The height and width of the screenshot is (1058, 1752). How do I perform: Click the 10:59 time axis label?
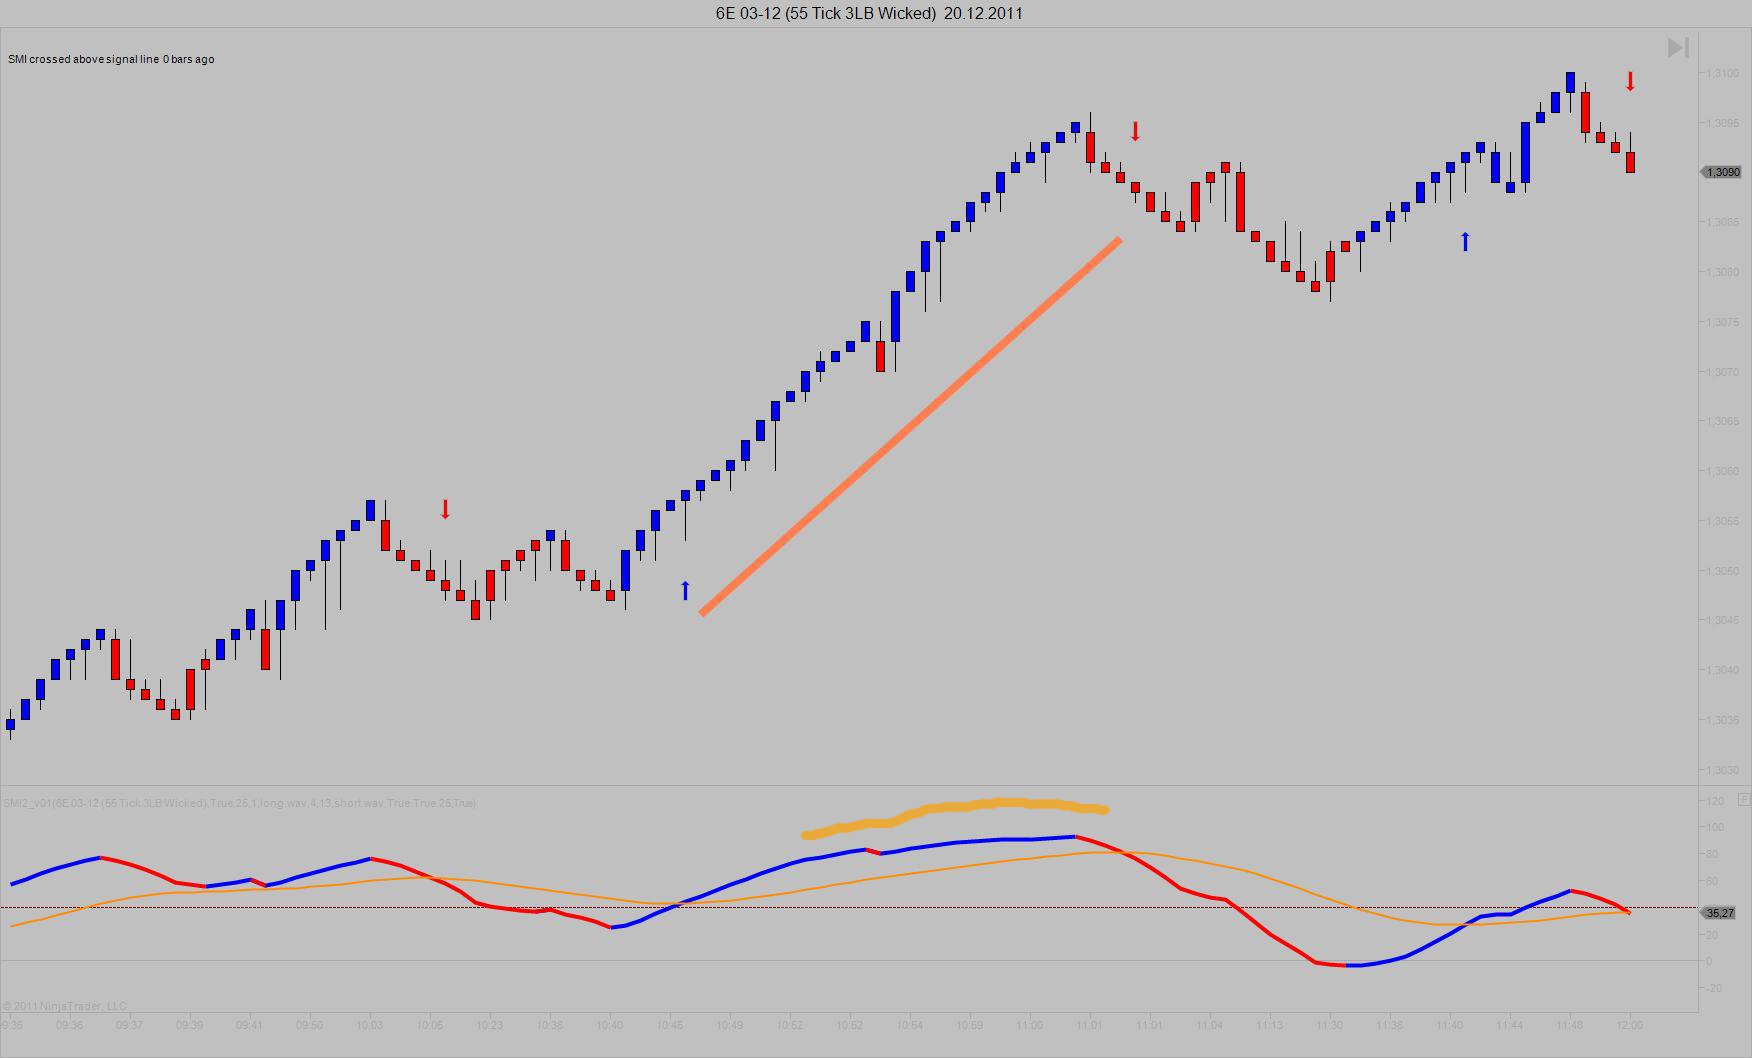click(970, 1025)
